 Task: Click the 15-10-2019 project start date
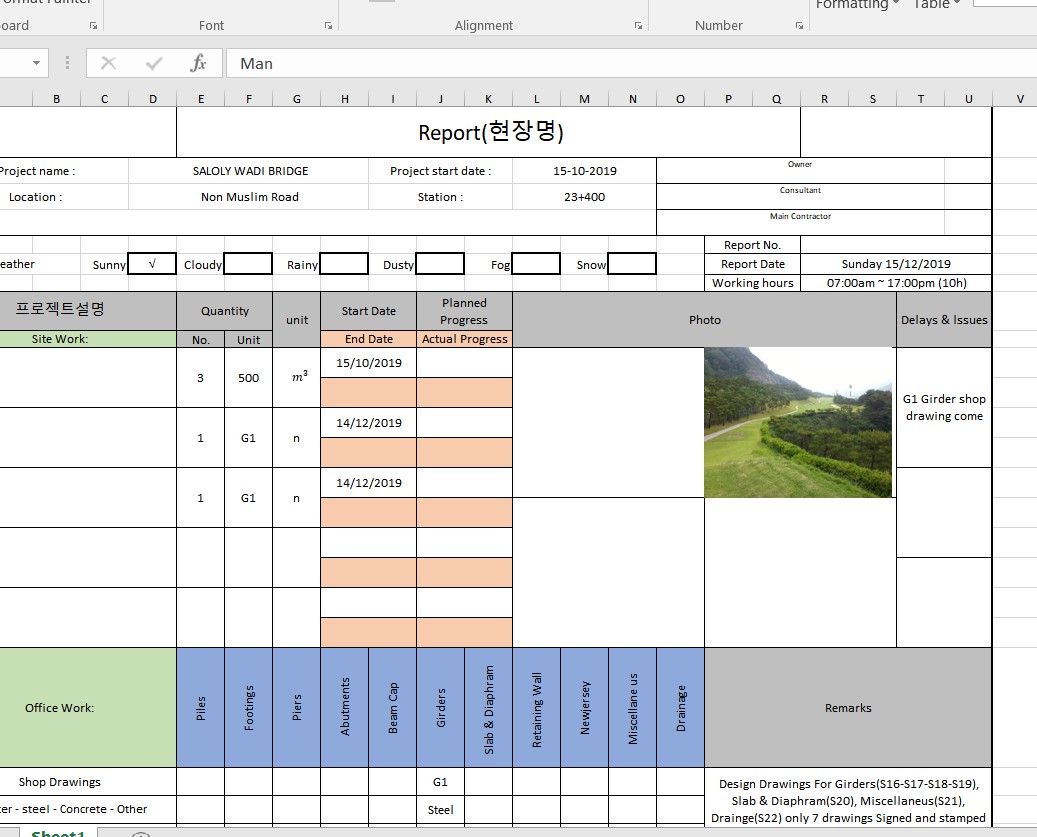pos(585,171)
